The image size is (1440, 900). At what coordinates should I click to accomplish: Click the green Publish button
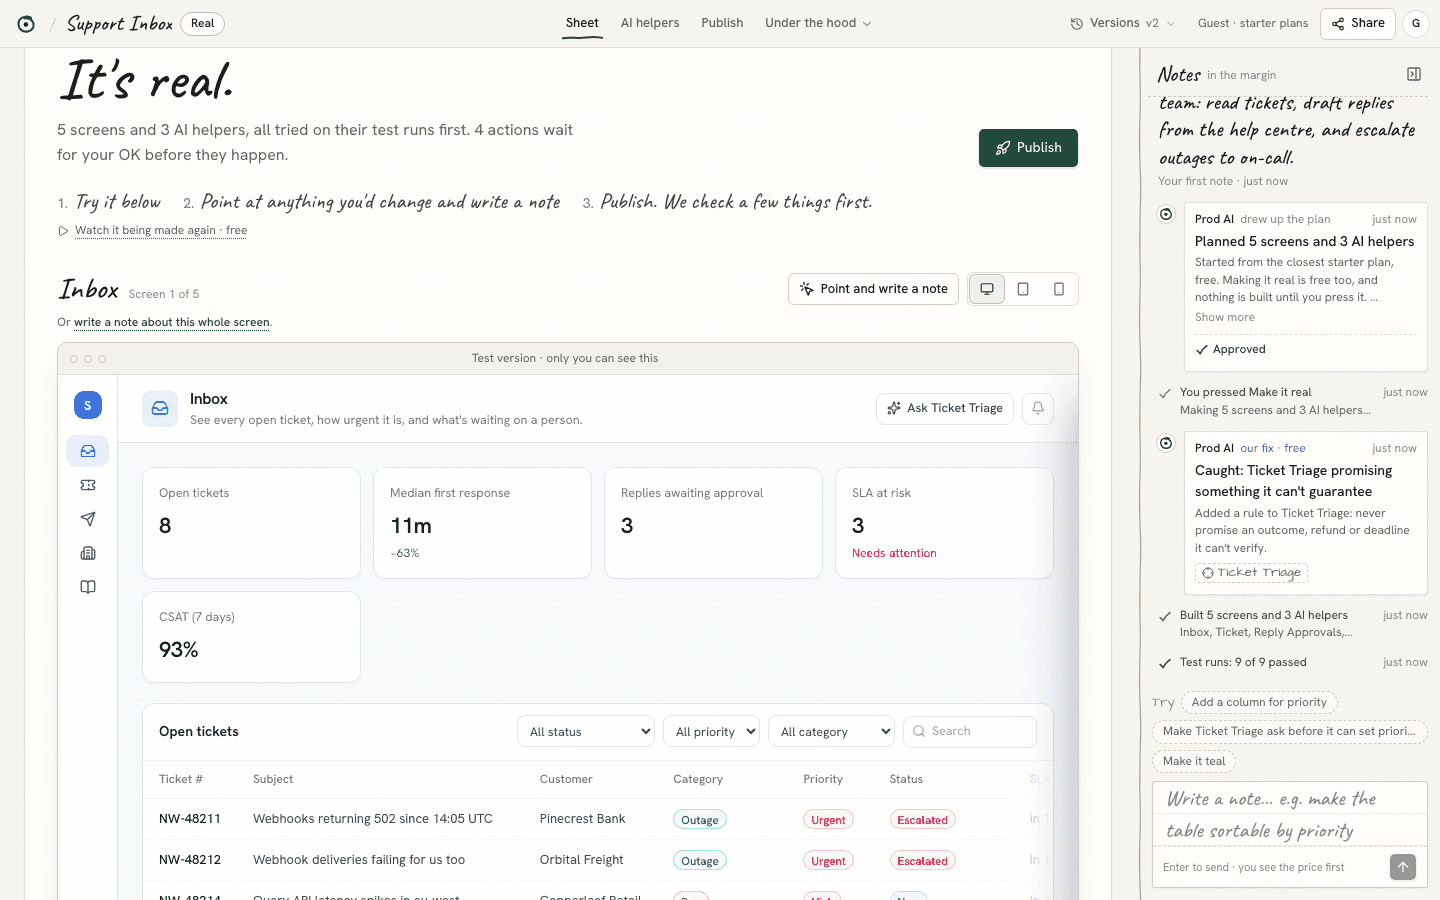pos(1028,148)
